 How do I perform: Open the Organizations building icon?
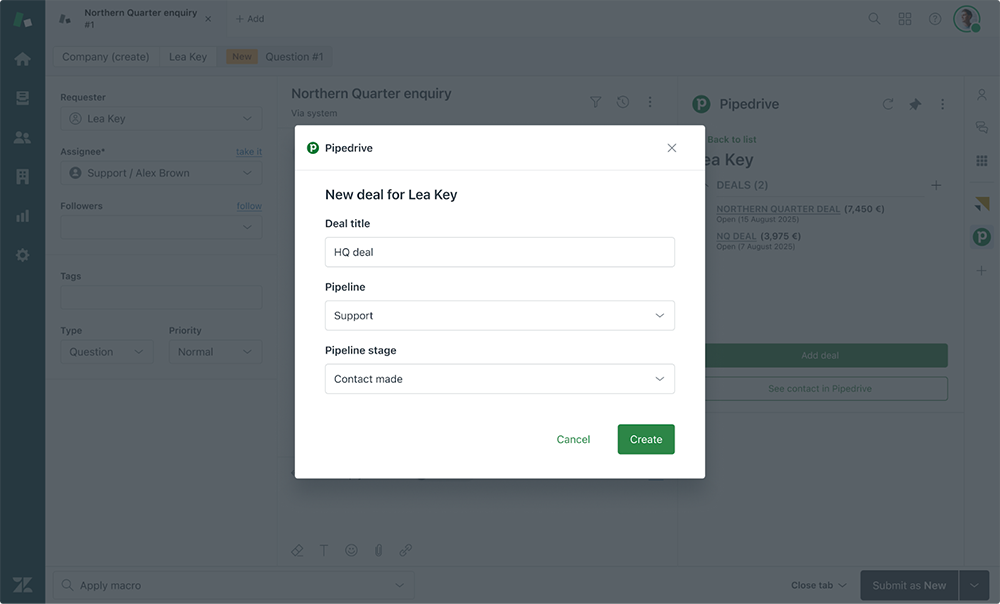(22, 177)
